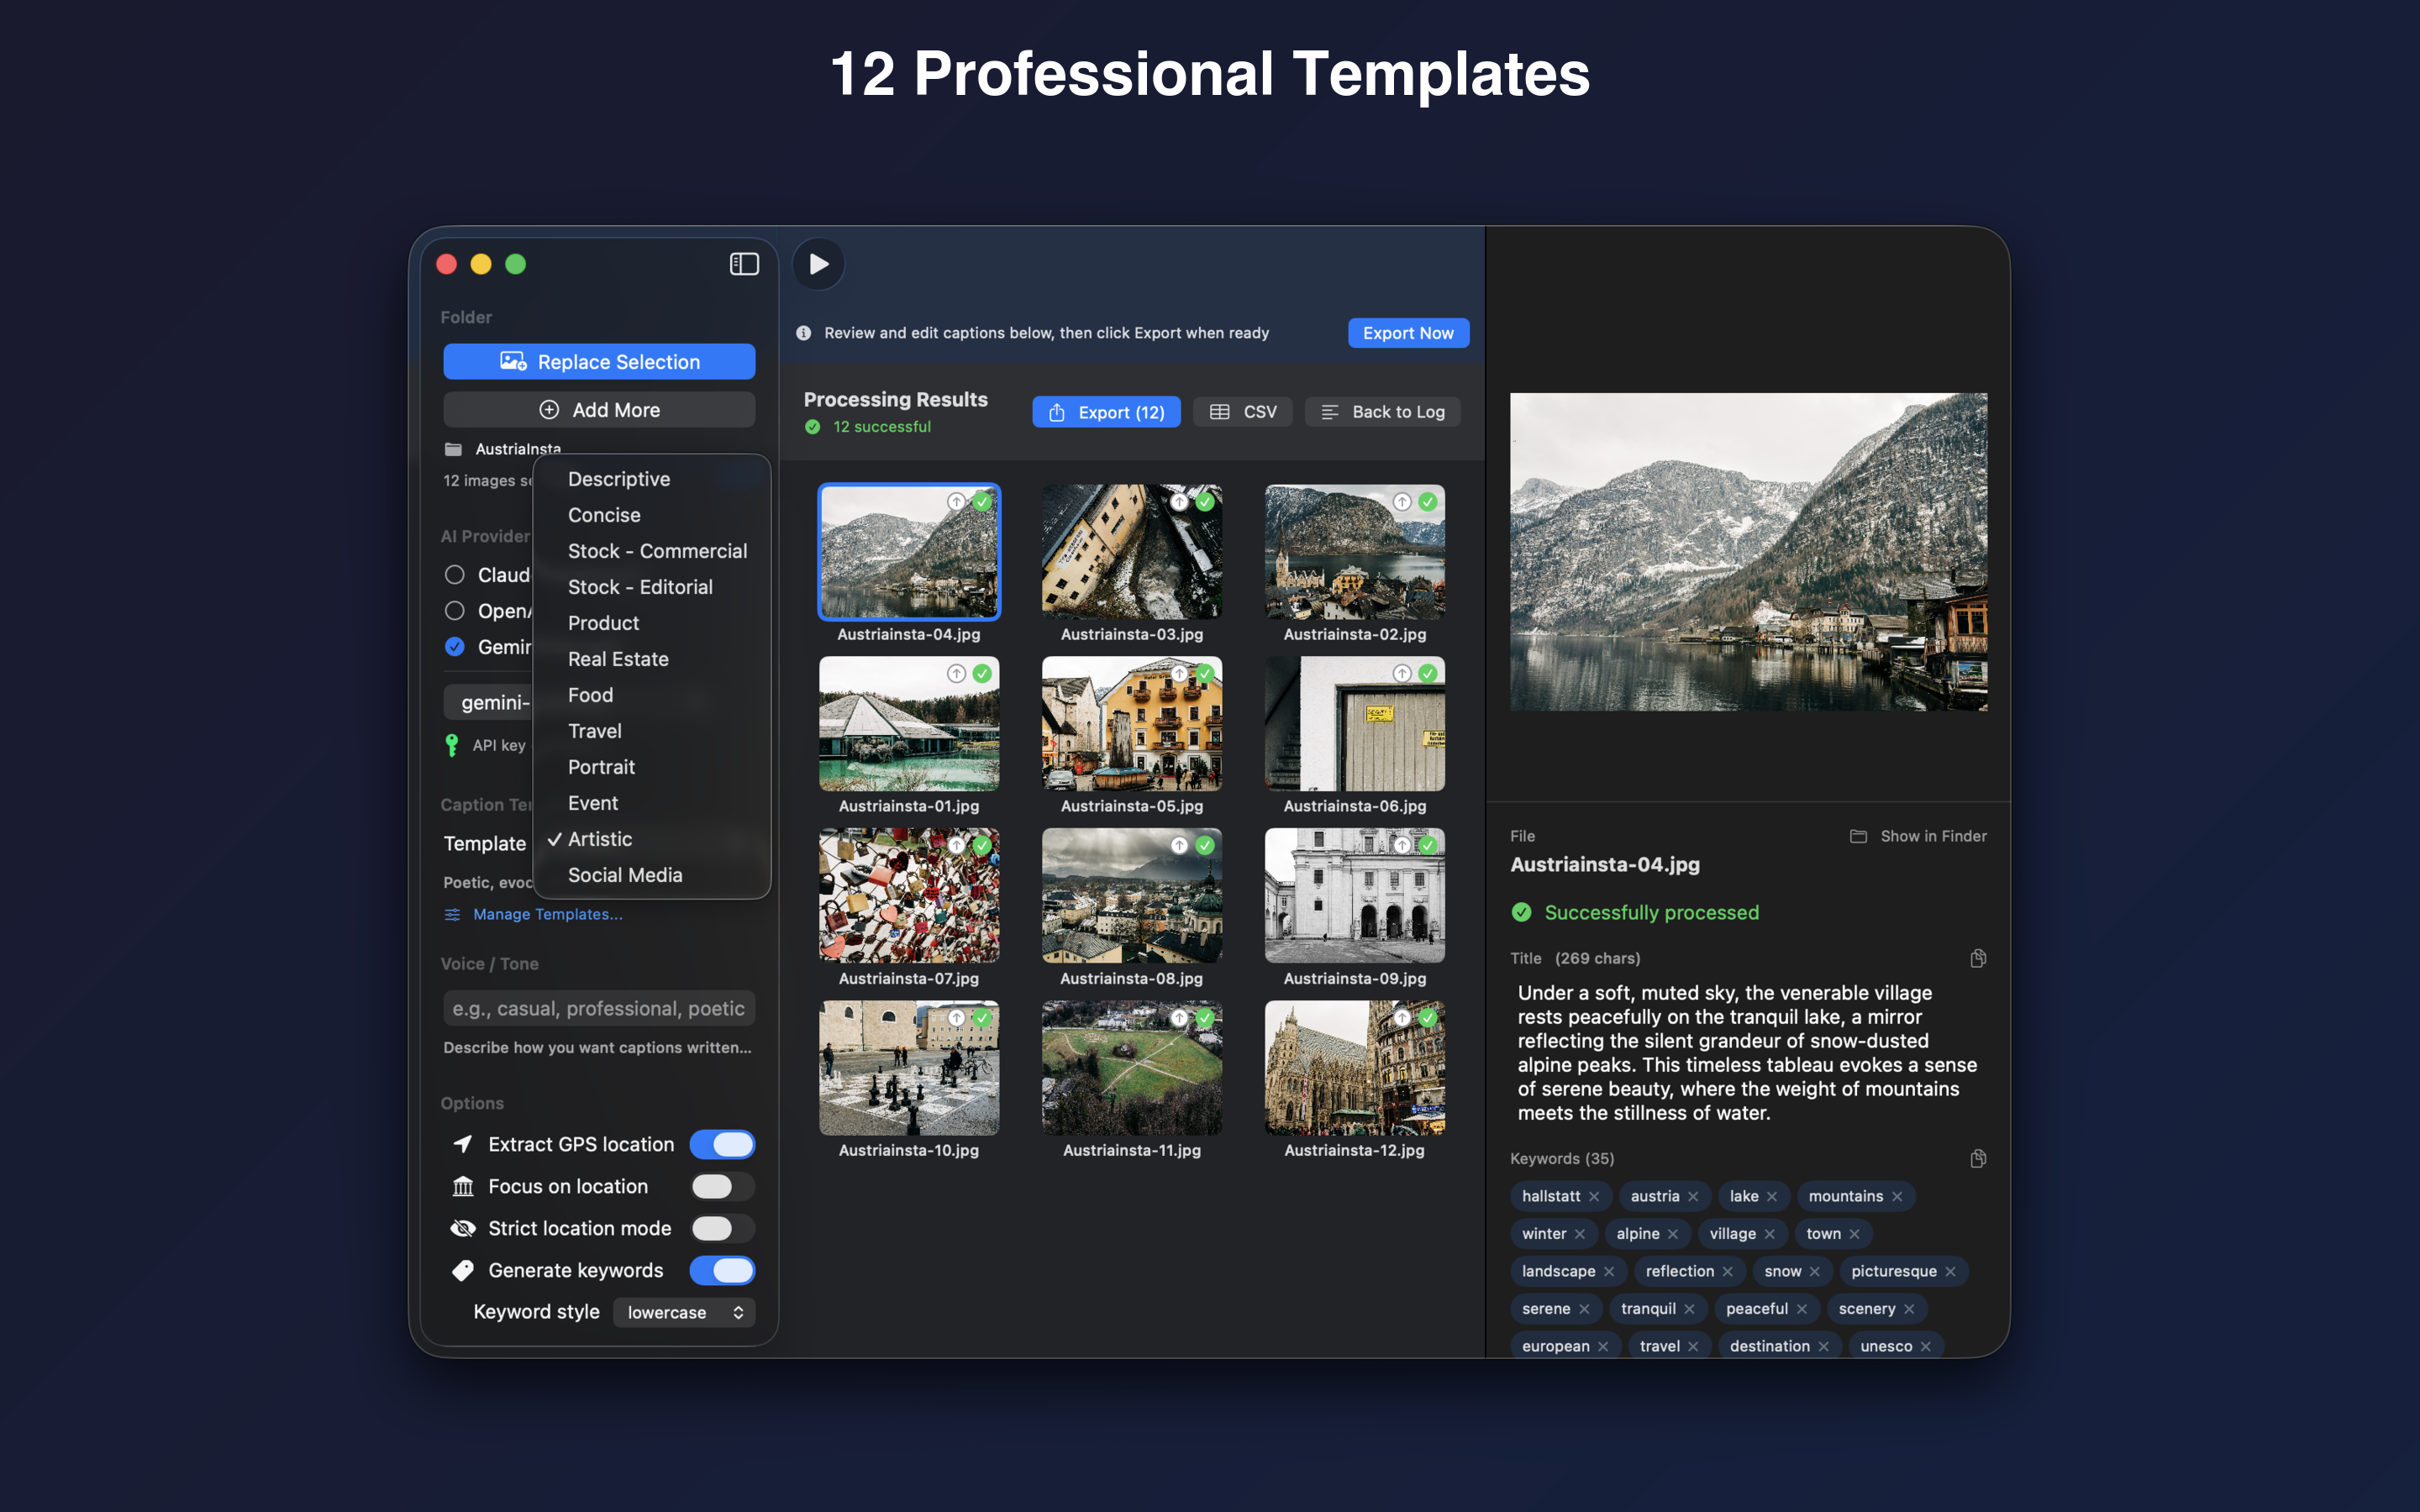Open the Keyword style lowercase dropdown
Screen dimensions: 2420x1512
coord(684,1312)
